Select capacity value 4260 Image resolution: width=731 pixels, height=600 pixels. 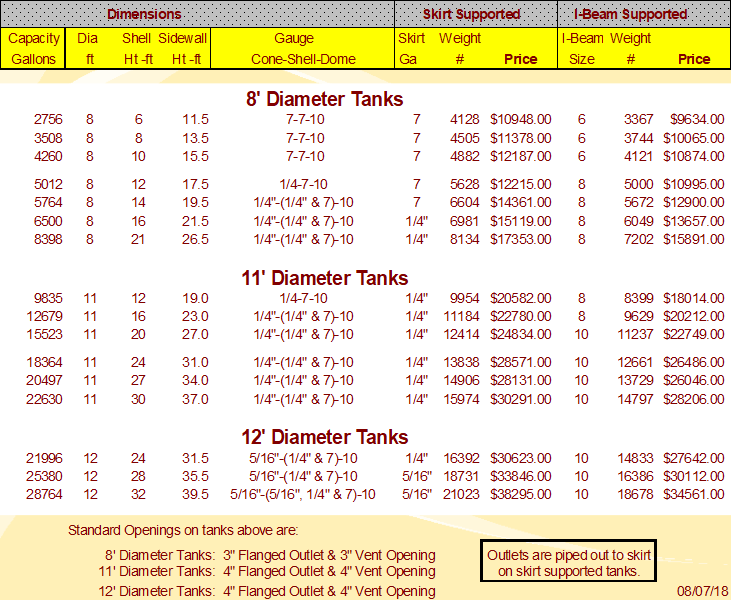click(48, 156)
